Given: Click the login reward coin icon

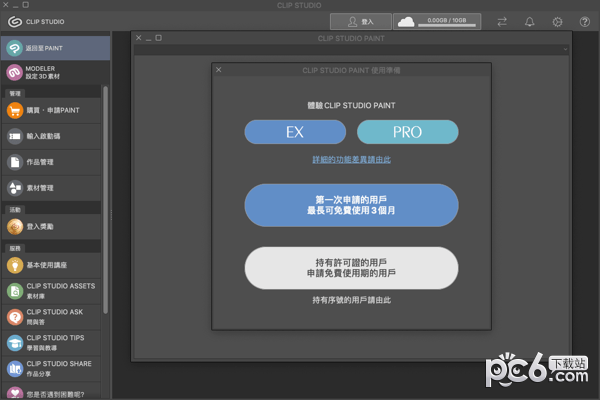Looking at the screenshot, I should (15, 227).
